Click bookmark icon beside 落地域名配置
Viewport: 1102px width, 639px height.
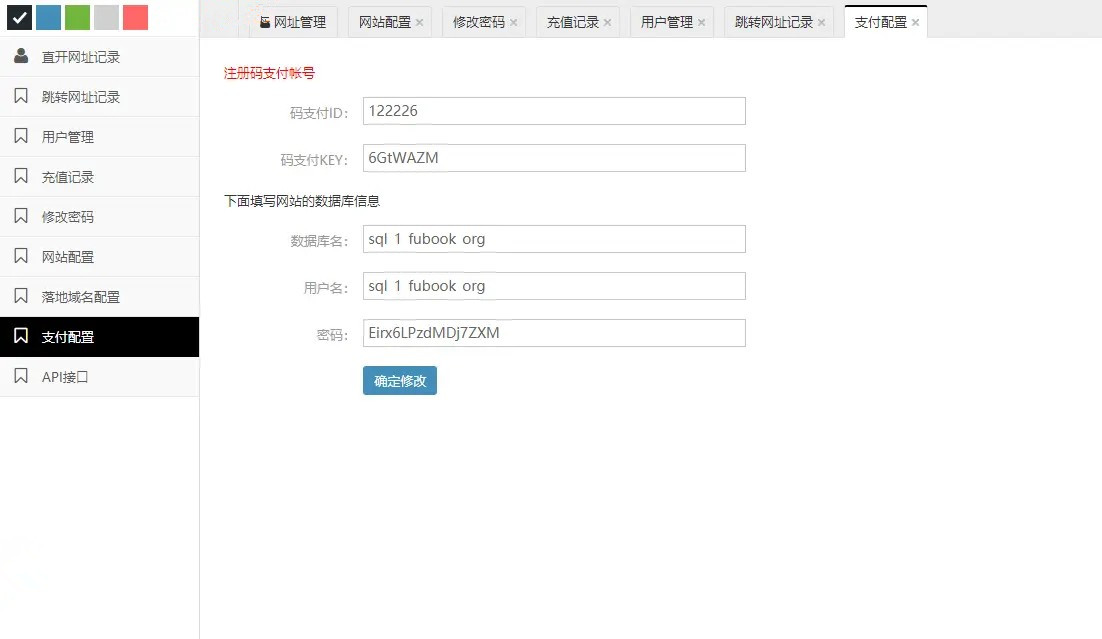point(21,296)
